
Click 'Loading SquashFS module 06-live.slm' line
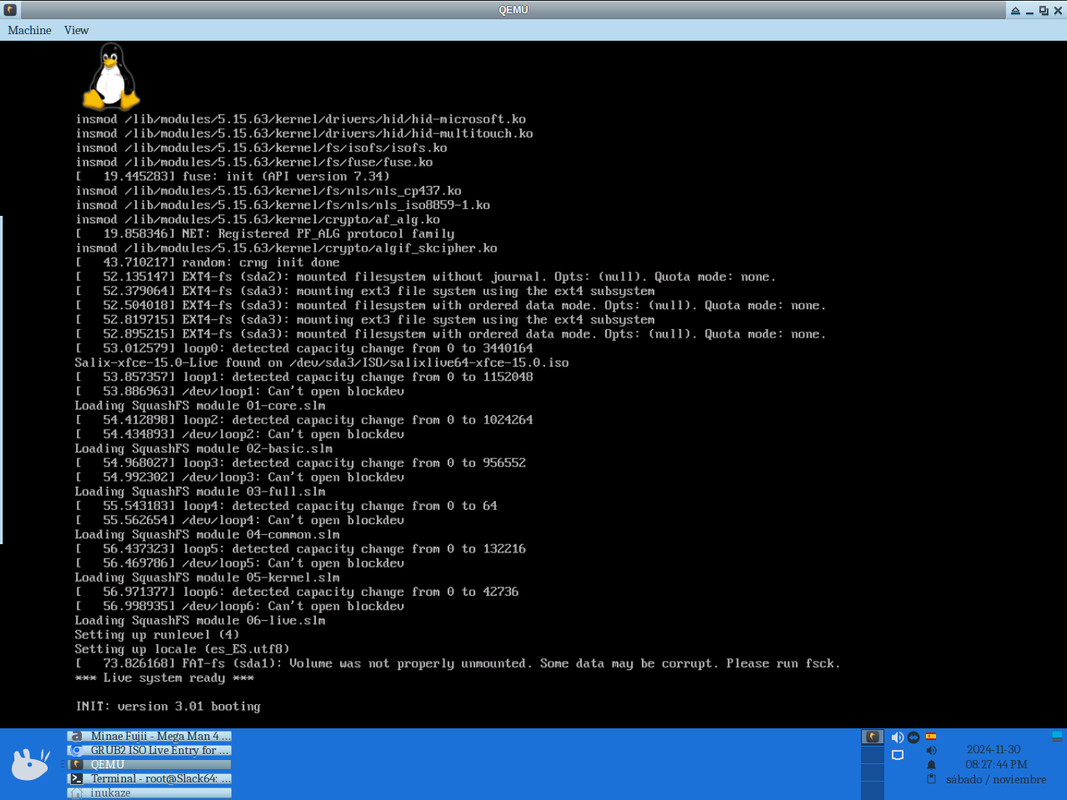click(200, 620)
